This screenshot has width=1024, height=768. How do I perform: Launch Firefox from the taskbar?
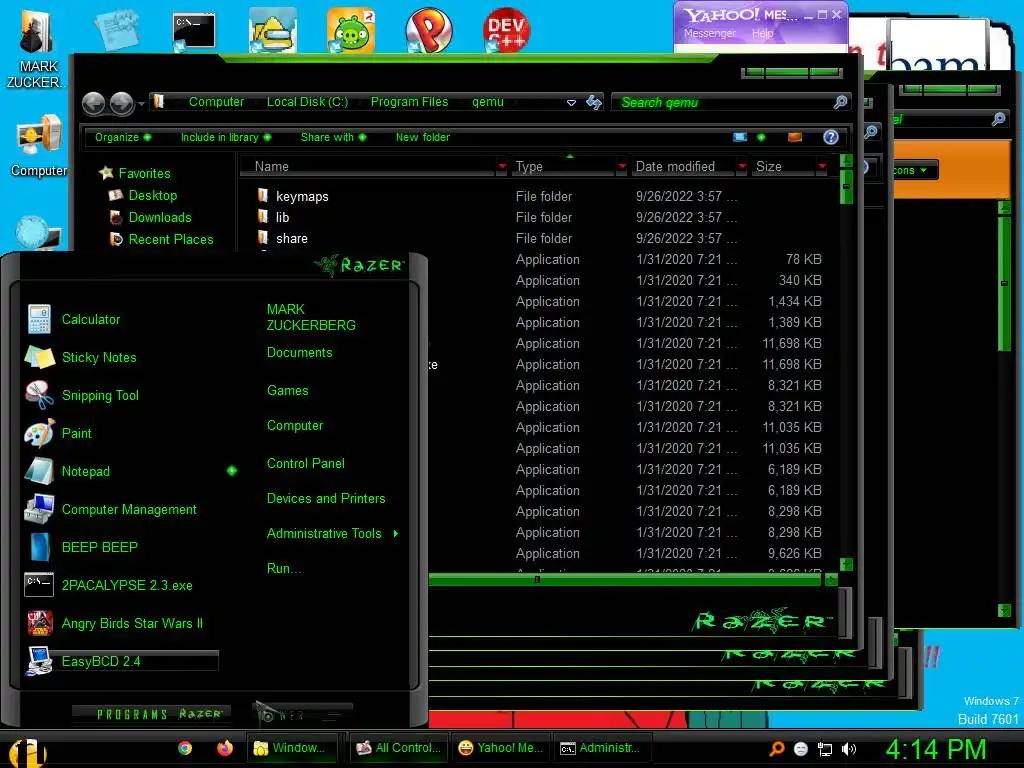(225, 748)
